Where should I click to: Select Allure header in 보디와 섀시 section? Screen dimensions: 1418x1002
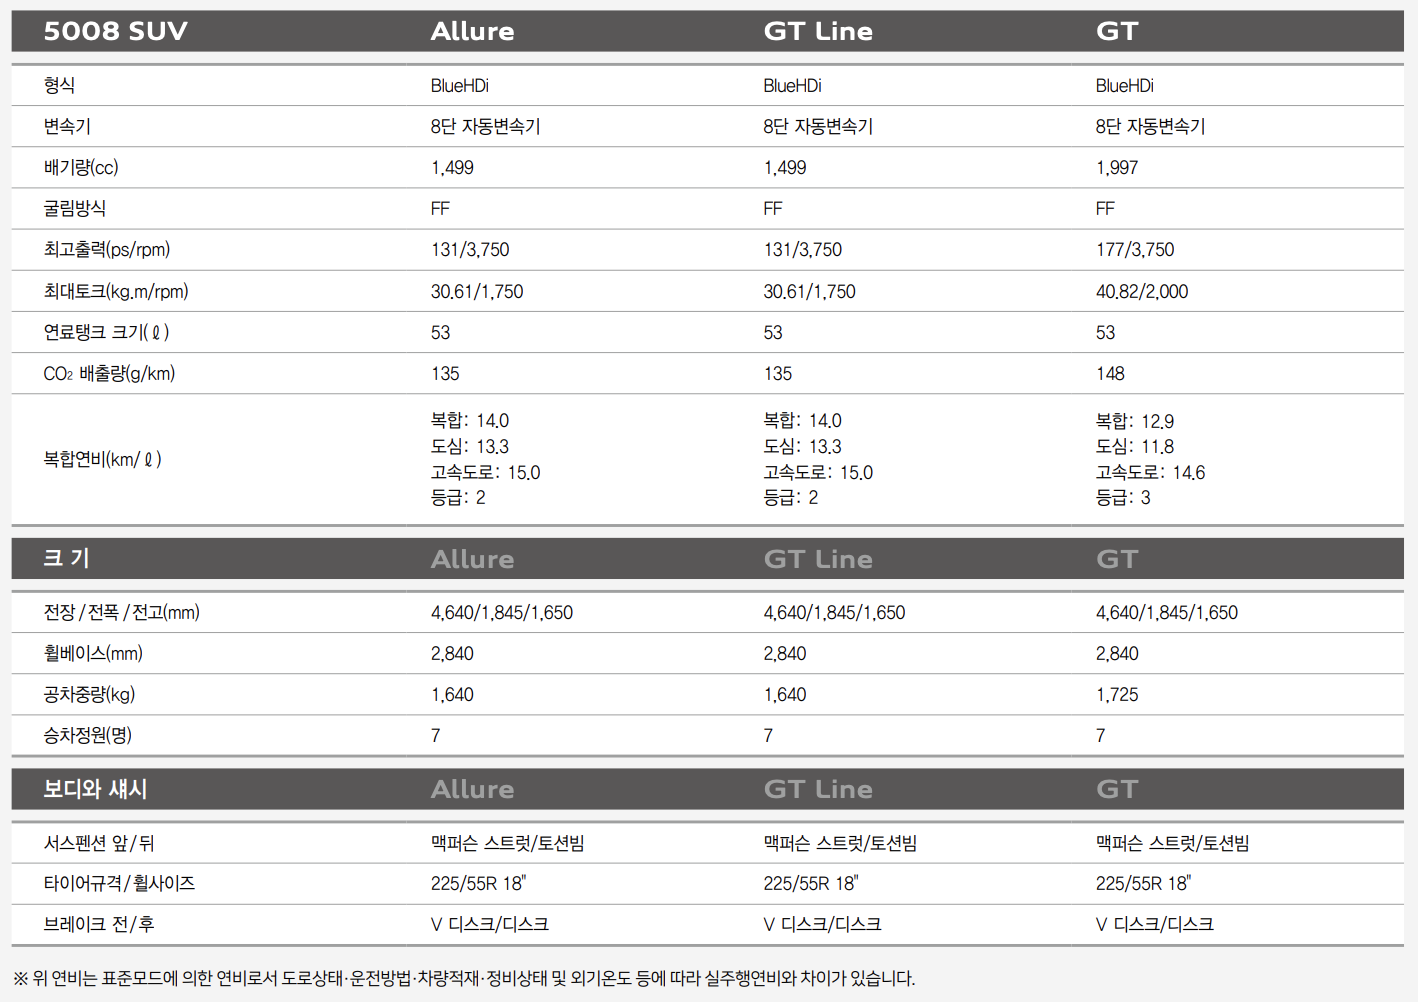472,789
